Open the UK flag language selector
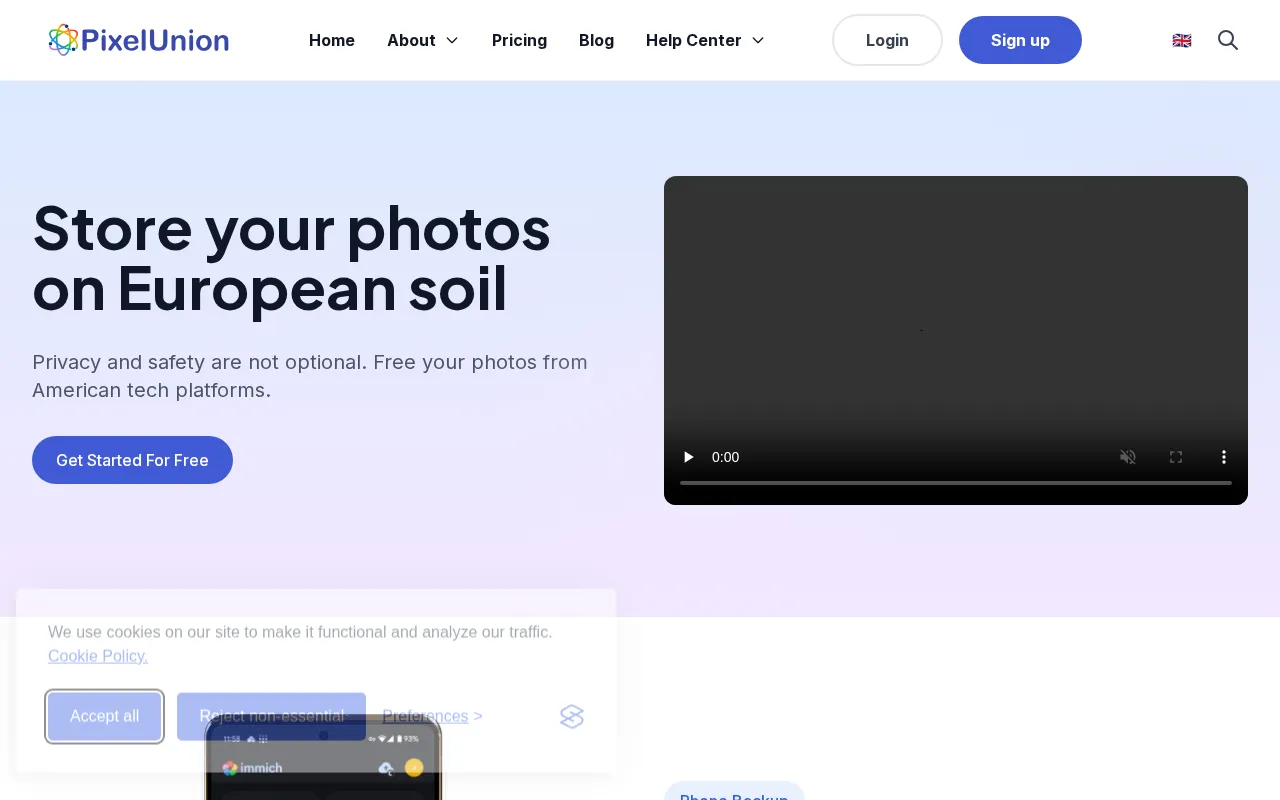The image size is (1280, 800). tap(1182, 40)
